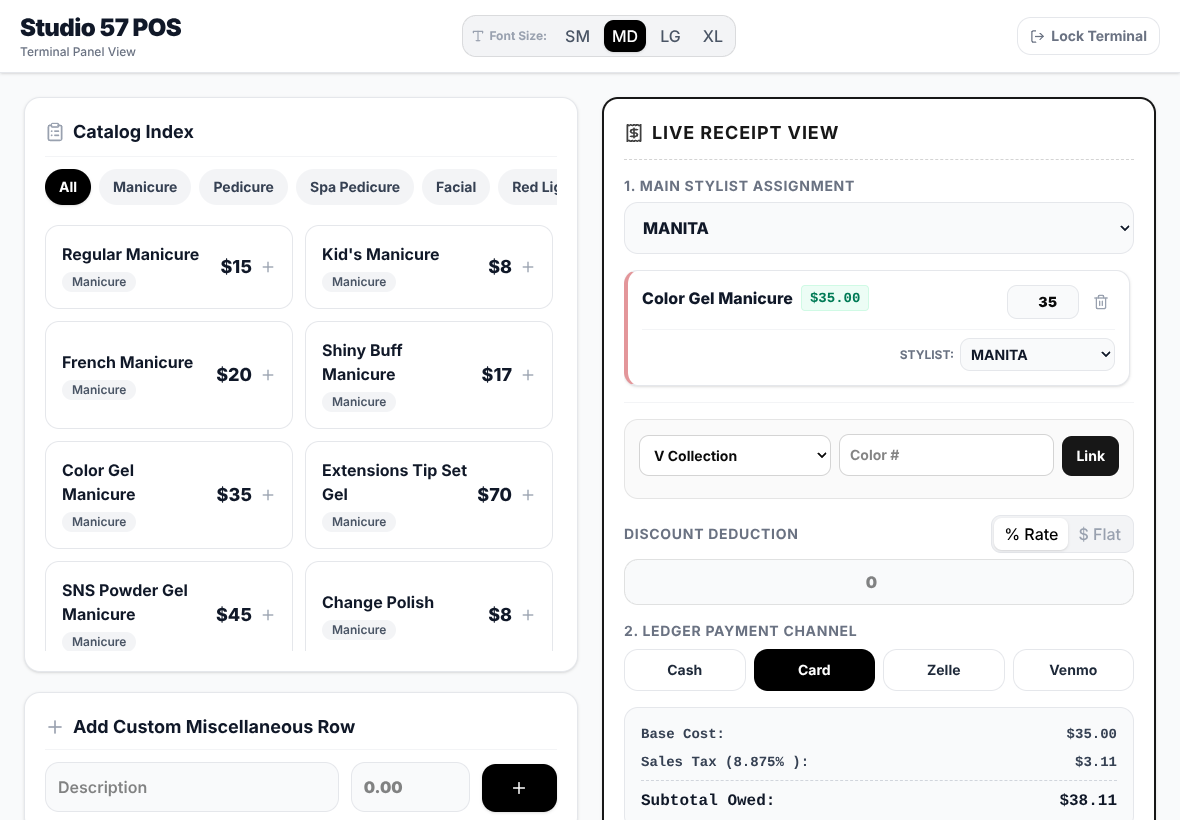Choose Zelle as the payment channel
This screenshot has height=820, width=1180.
pos(944,670)
